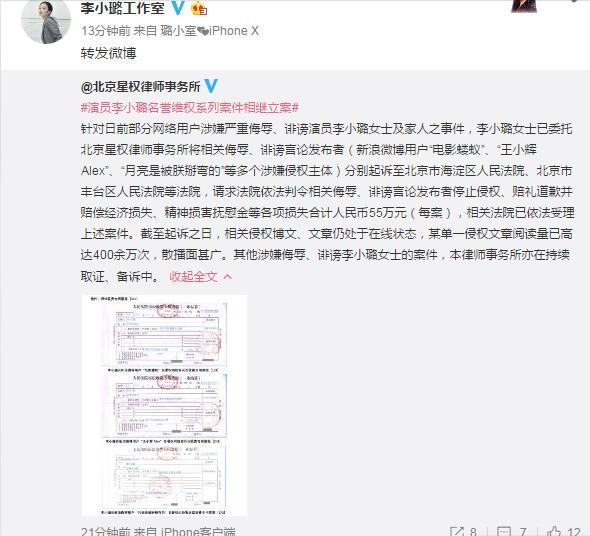The height and width of the screenshot is (536, 590).
Task: Open the 13分钟前 post timestamp
Action: [x=106, y=30]
